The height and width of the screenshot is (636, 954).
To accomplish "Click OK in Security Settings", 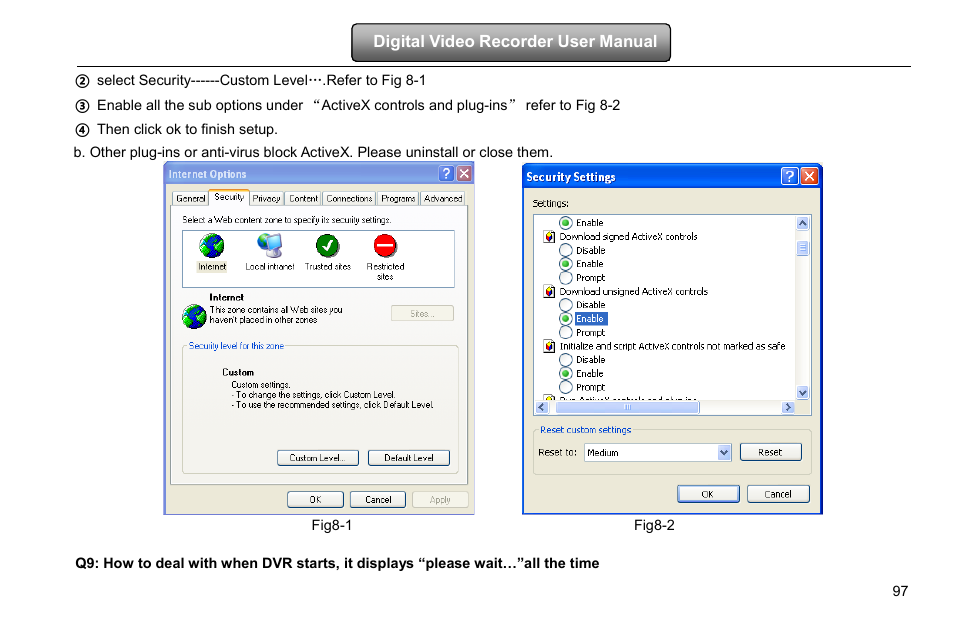I will click(x=708, y=494).
